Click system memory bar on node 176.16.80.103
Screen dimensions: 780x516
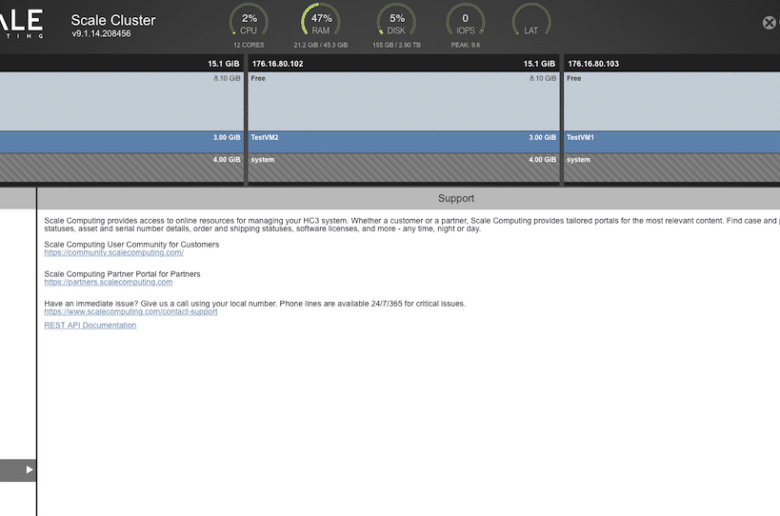[672, 168]
